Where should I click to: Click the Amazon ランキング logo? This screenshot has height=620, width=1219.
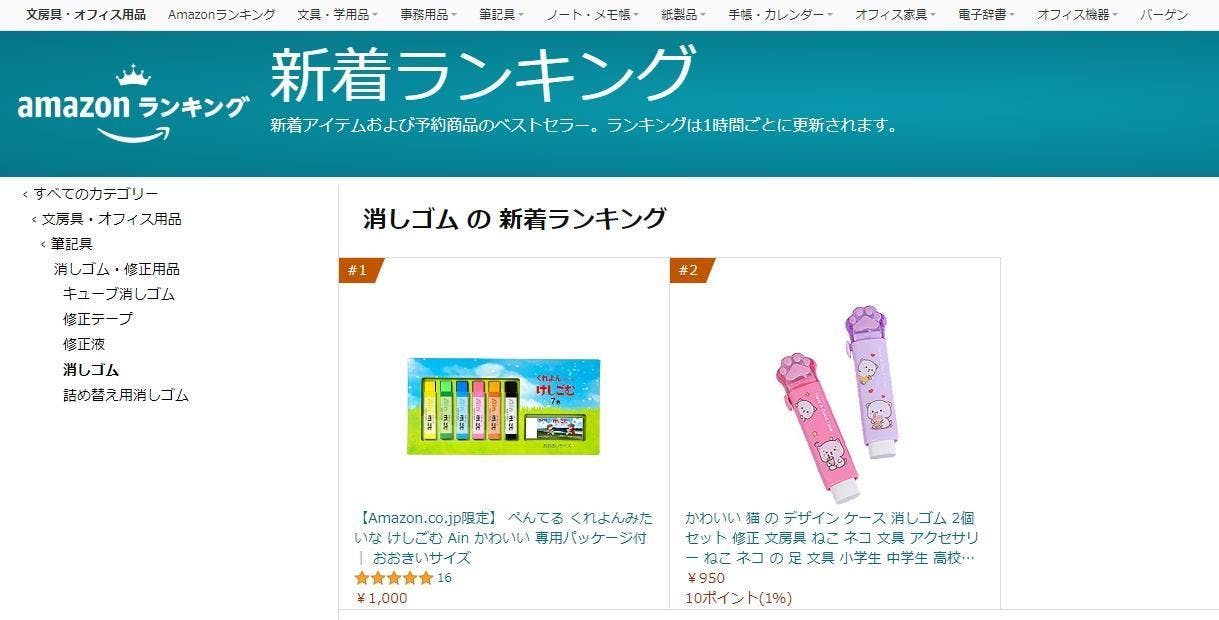pyautogui.click(x=133, y=105)
